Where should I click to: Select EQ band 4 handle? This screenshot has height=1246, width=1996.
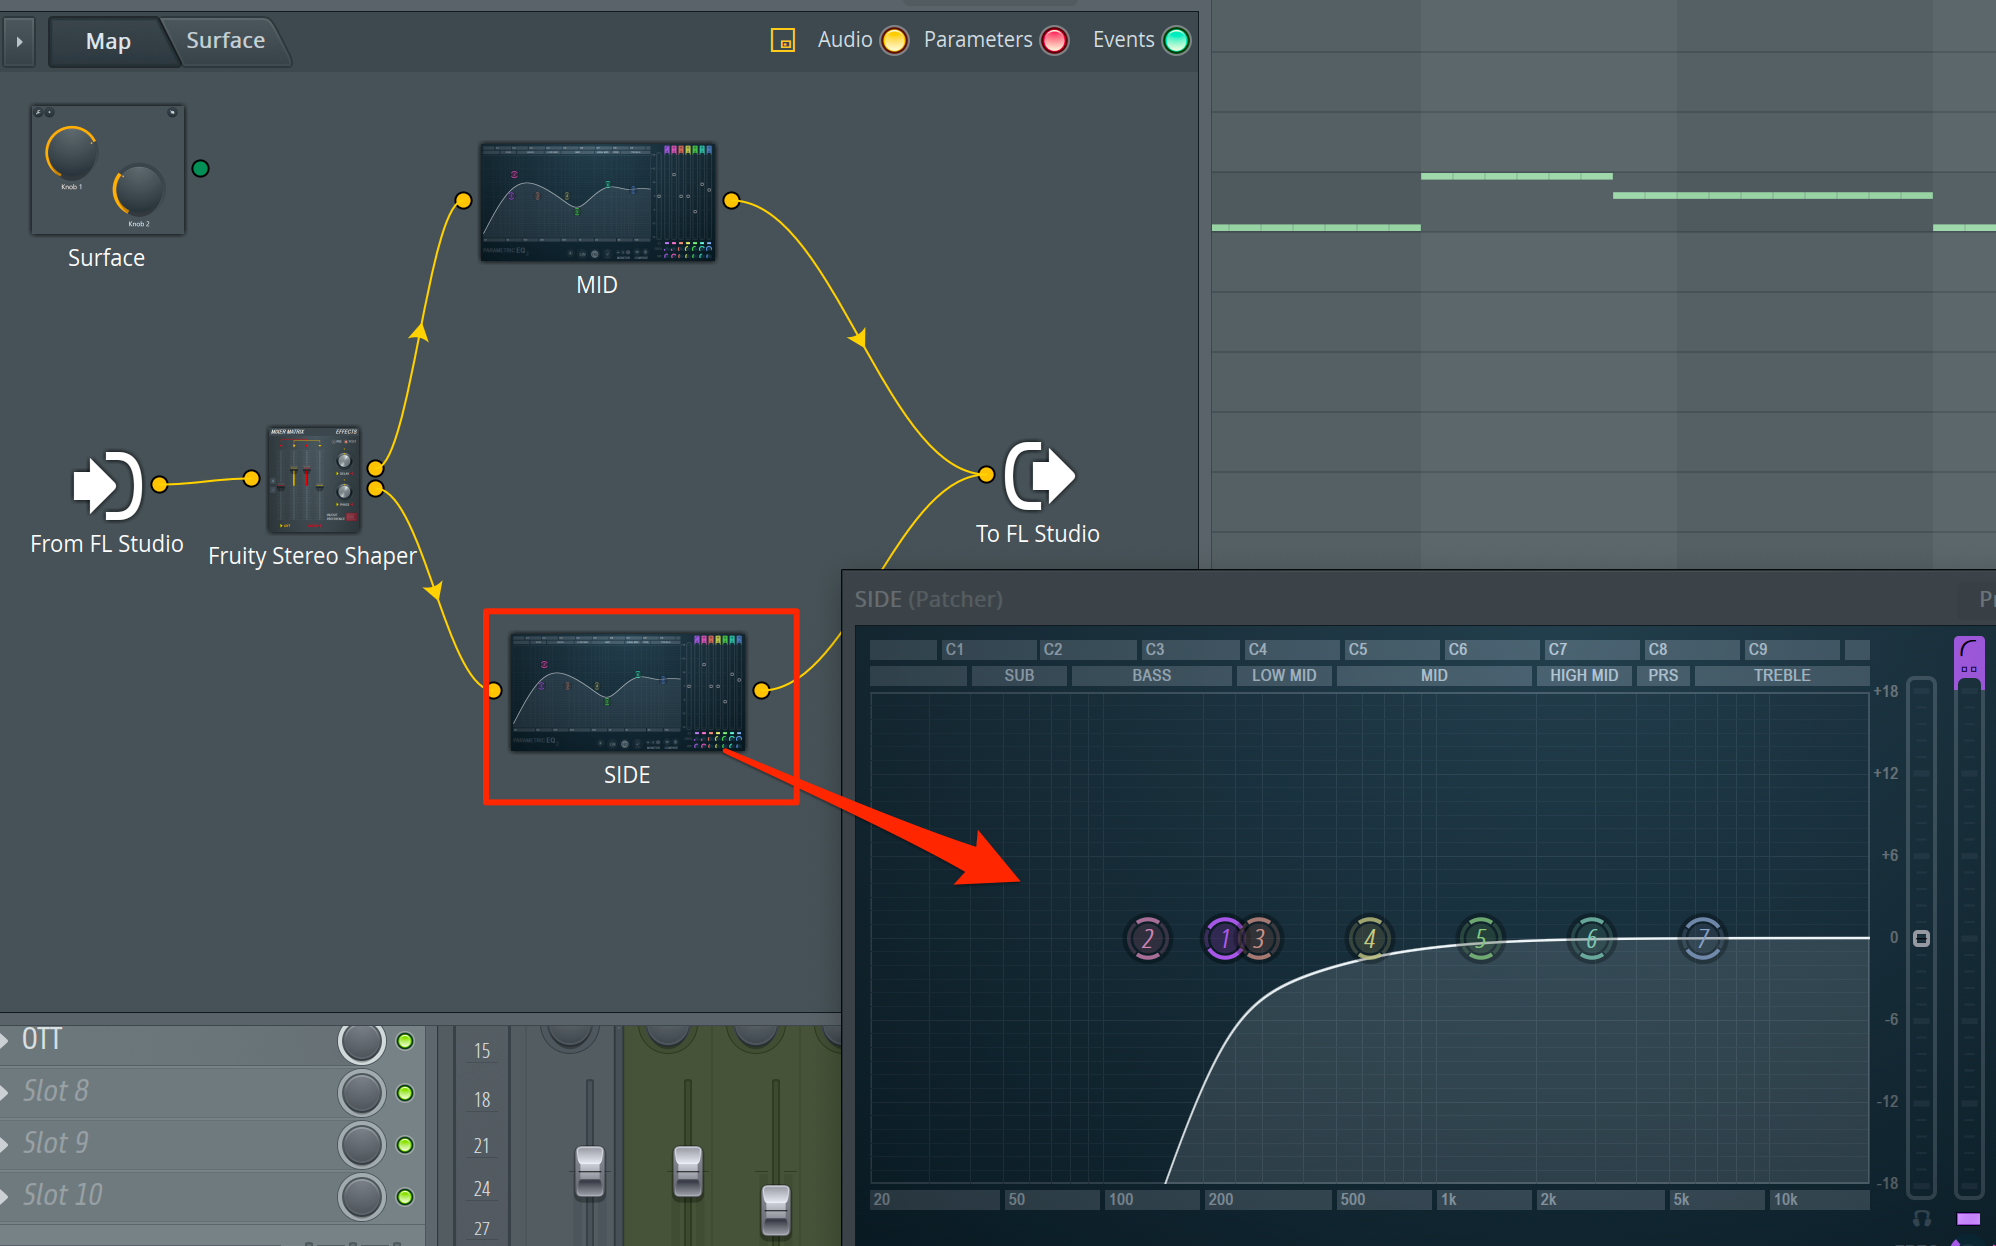(1369, 938)
